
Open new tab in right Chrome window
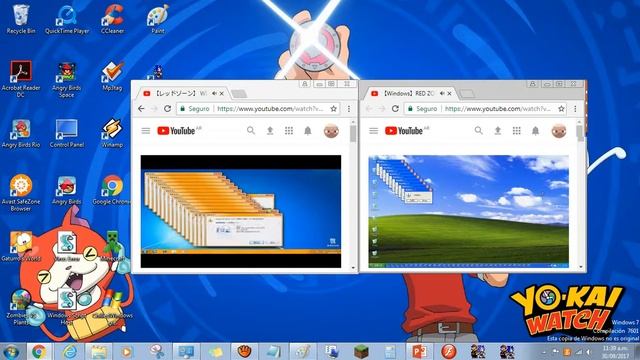click(x=467, y=94)
